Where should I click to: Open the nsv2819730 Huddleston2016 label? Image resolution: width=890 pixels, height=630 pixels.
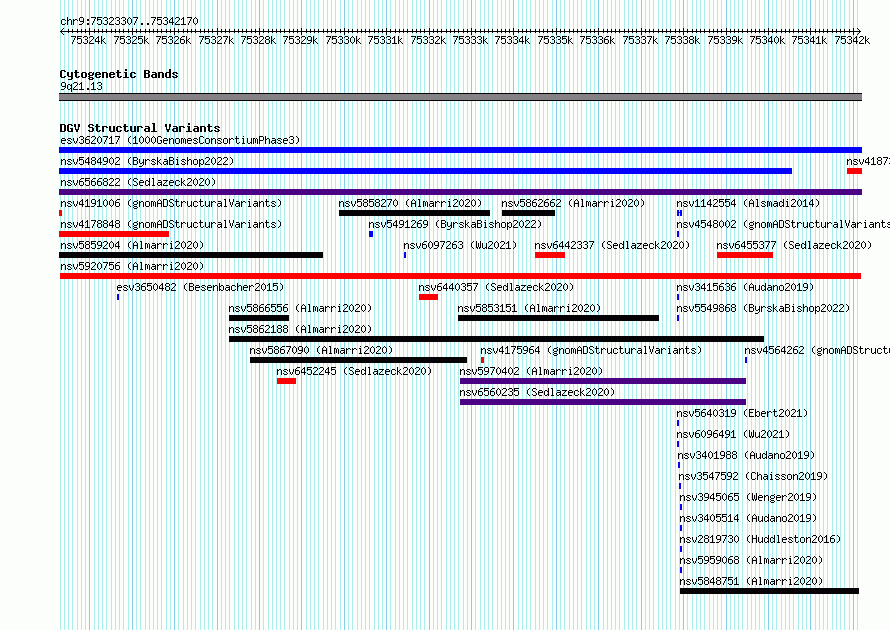761,539
